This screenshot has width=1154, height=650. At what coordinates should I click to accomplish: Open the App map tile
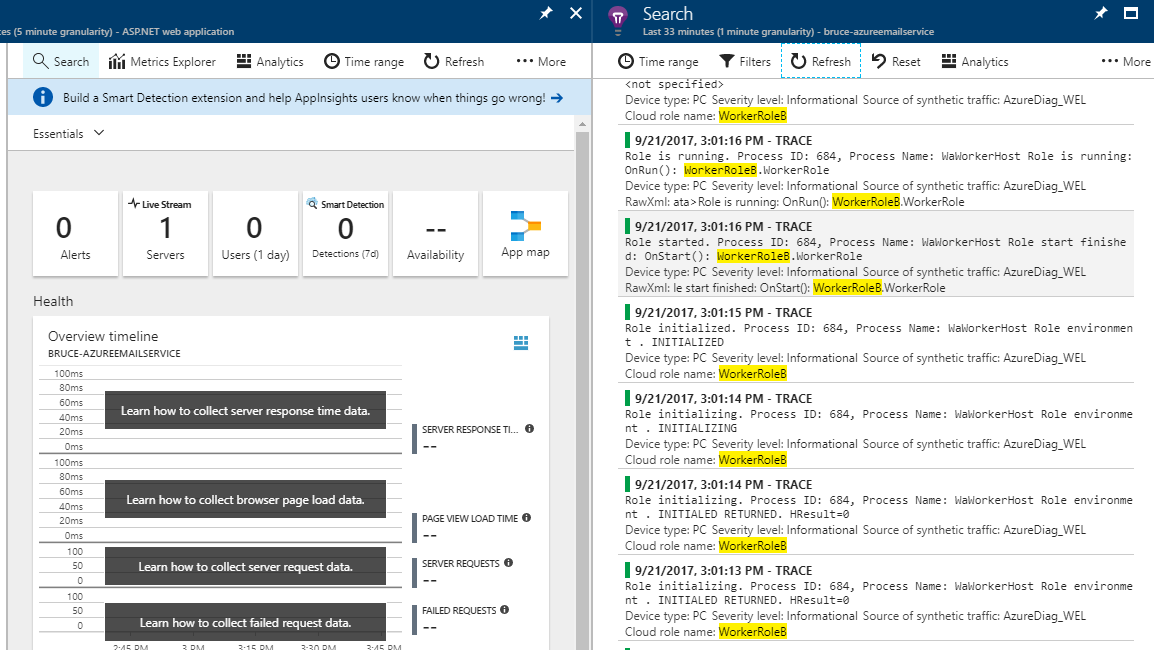point(525,233)
